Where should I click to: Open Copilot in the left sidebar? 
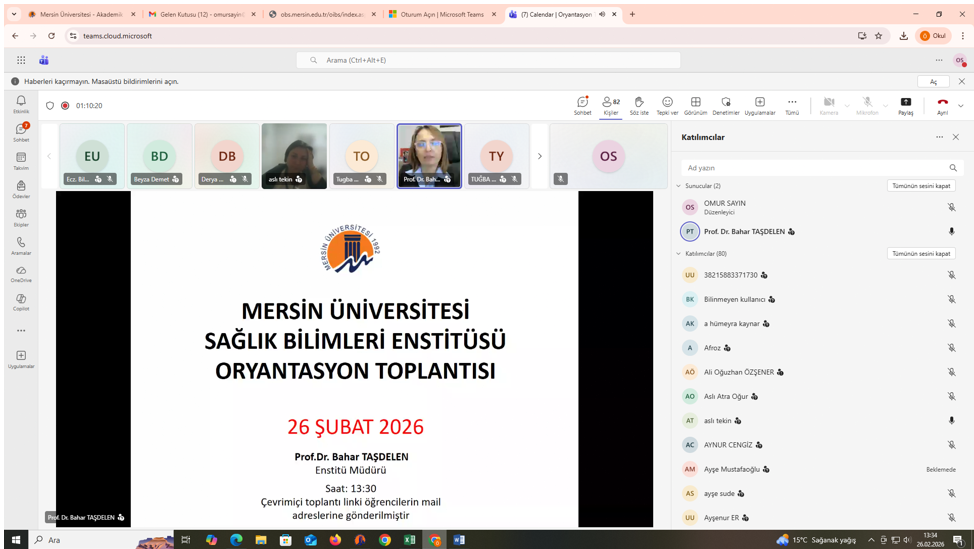pos(21,302)
